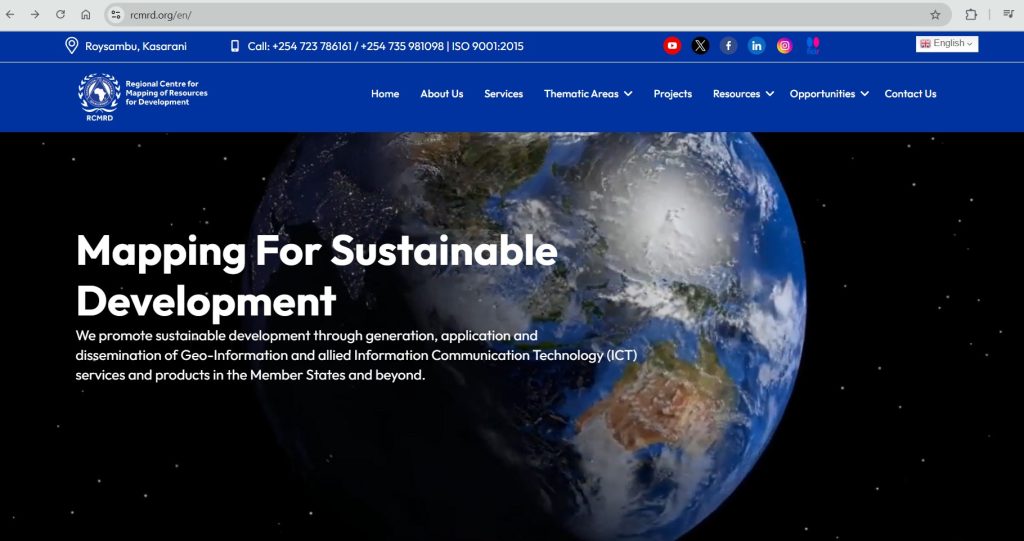This screenshot has height=541, width=1024.
Task: Expand the Opportunities dropdown menu
Action: 828,94
